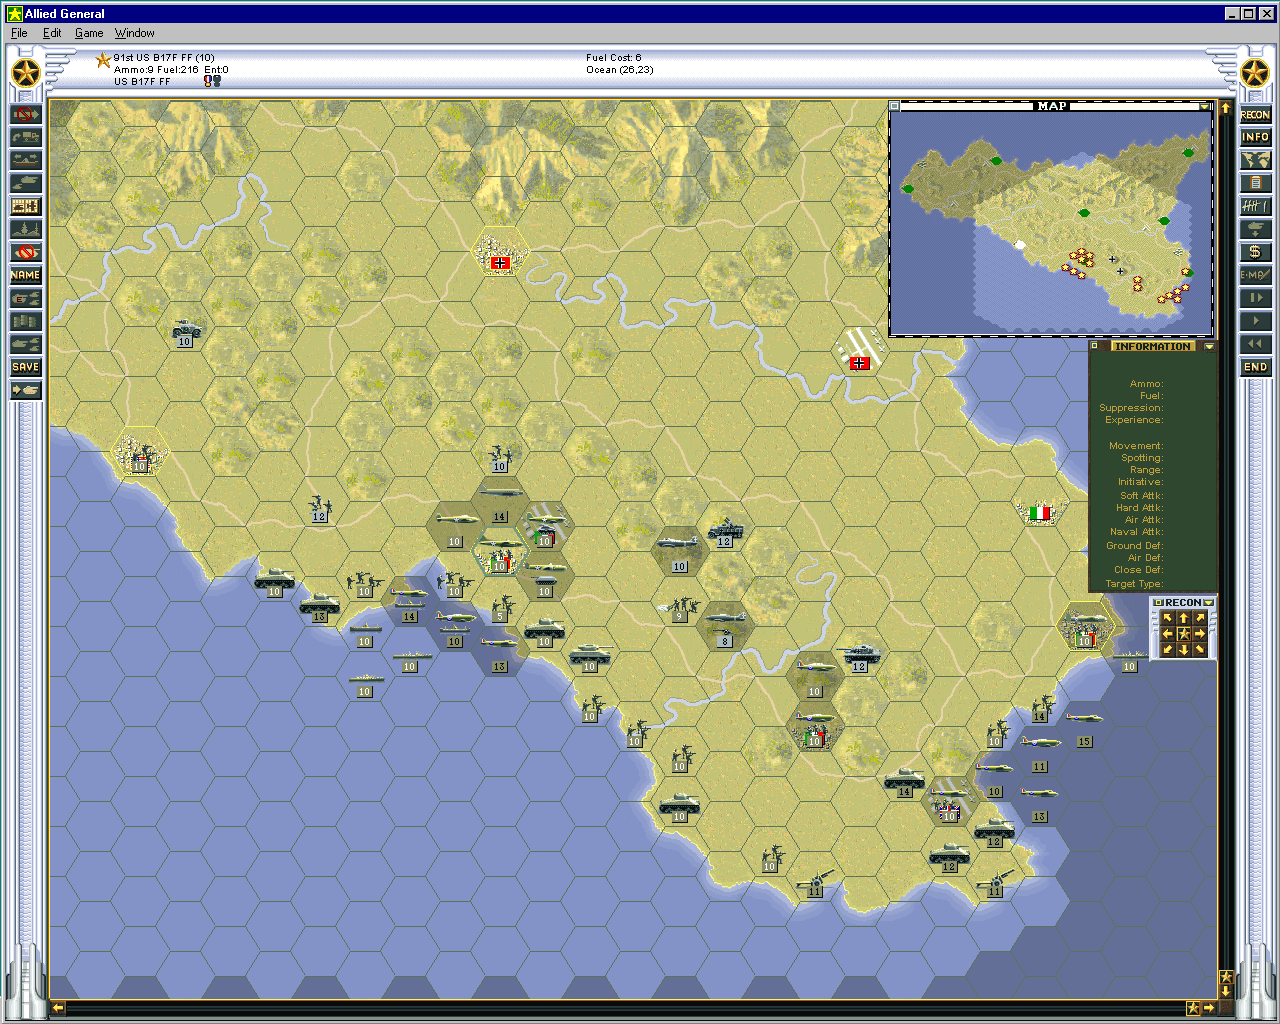Click the RECON pad up-left arrow
The height and width of the screenshot is (1024, 1280).
click(1168, 619)
